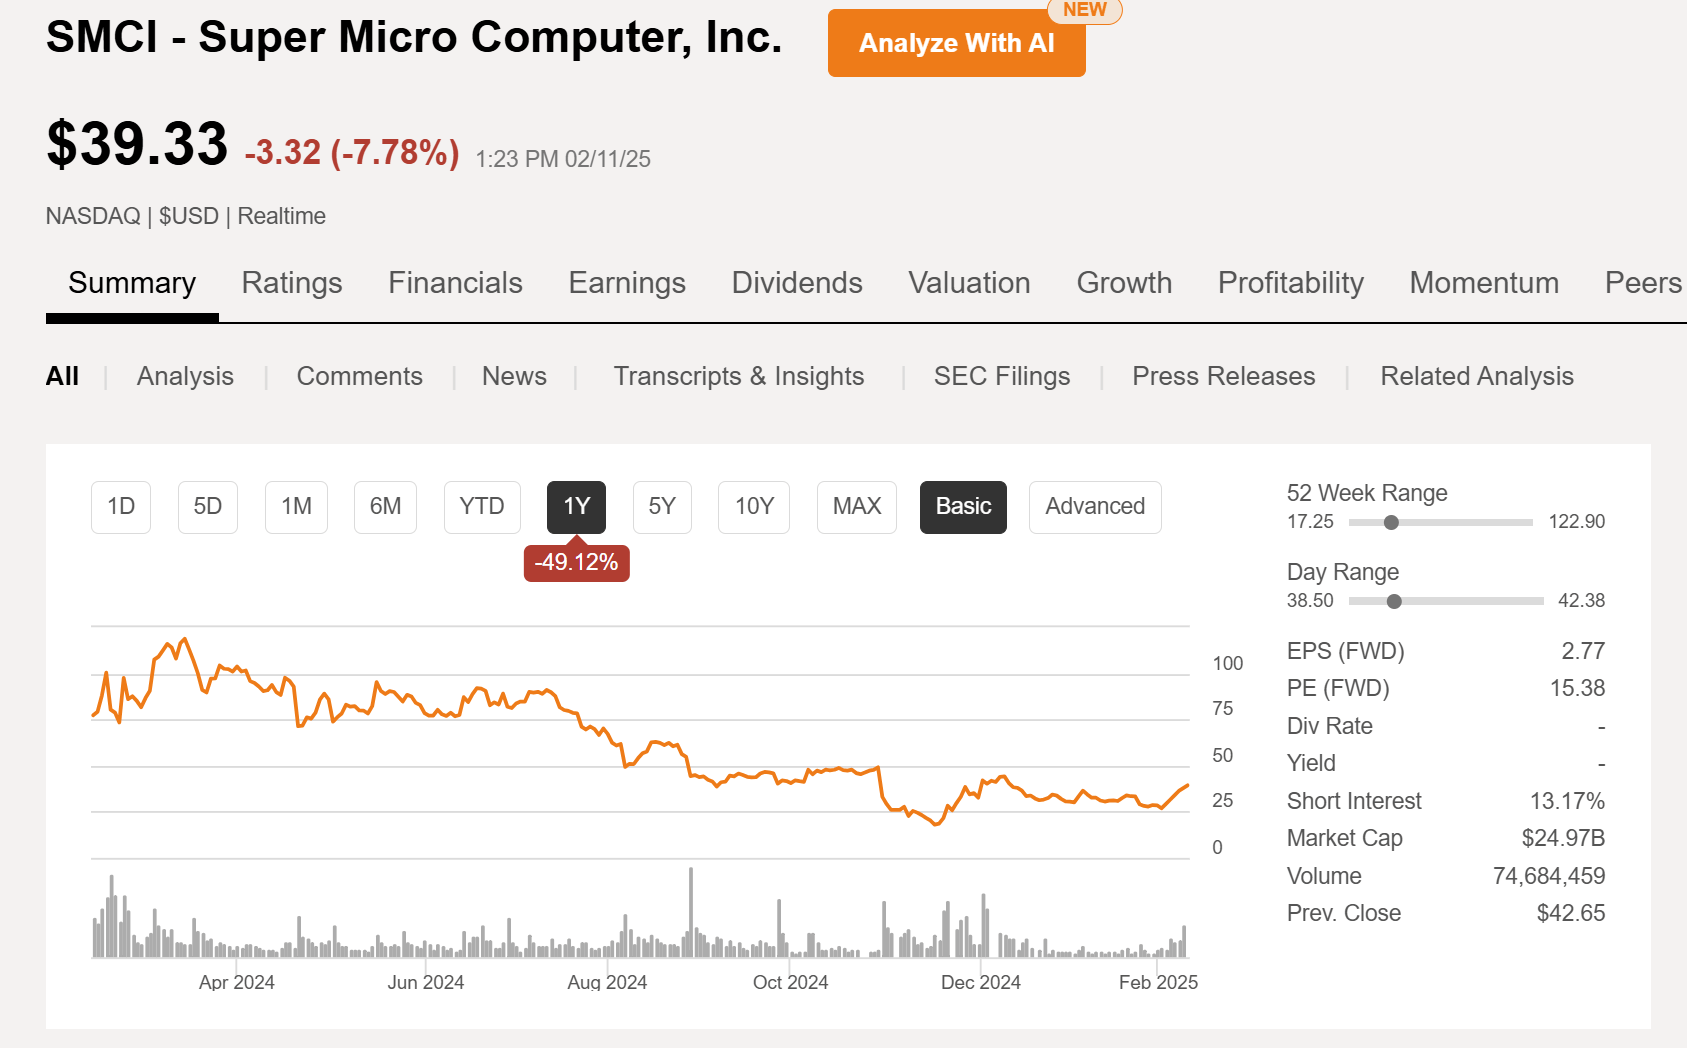Open the Financials tab
The image size is (1687, 1048).
pos(455,283)
